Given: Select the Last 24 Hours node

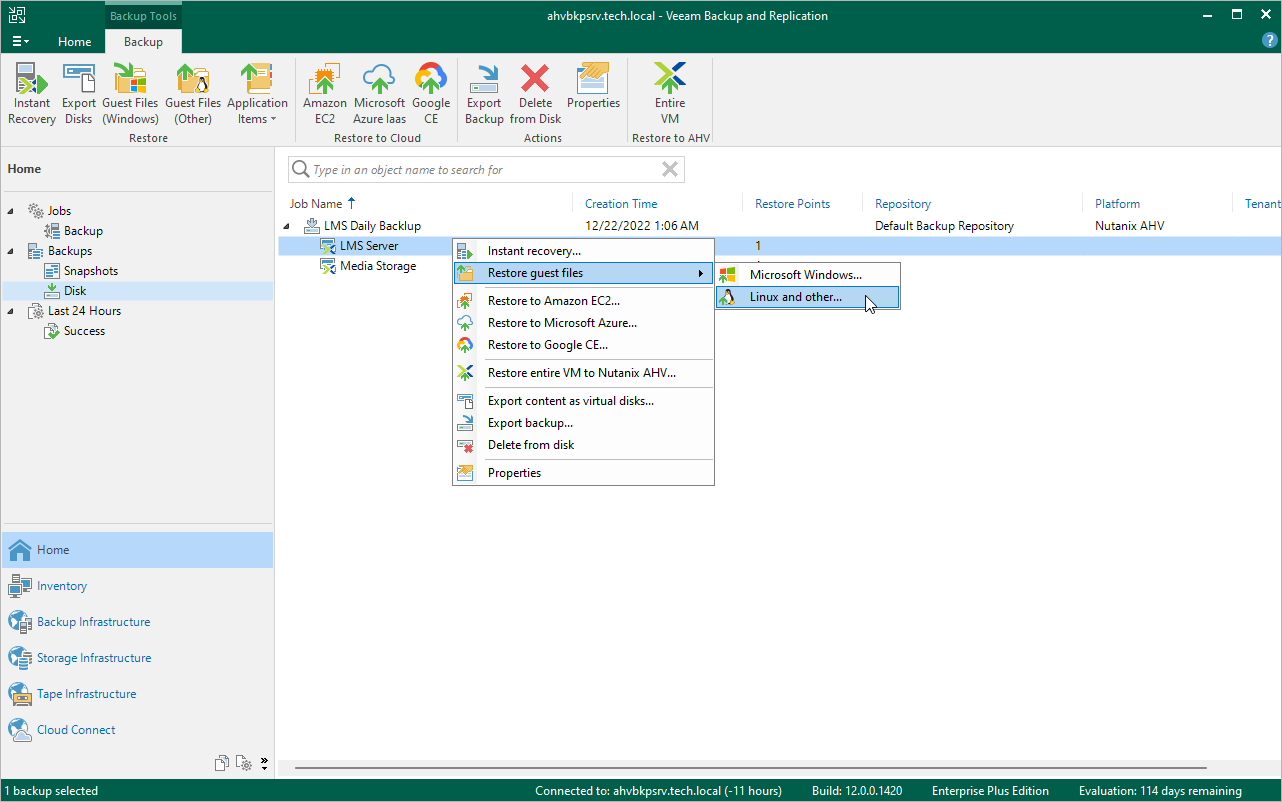Looking at the screenshot, I should [84, 311].
